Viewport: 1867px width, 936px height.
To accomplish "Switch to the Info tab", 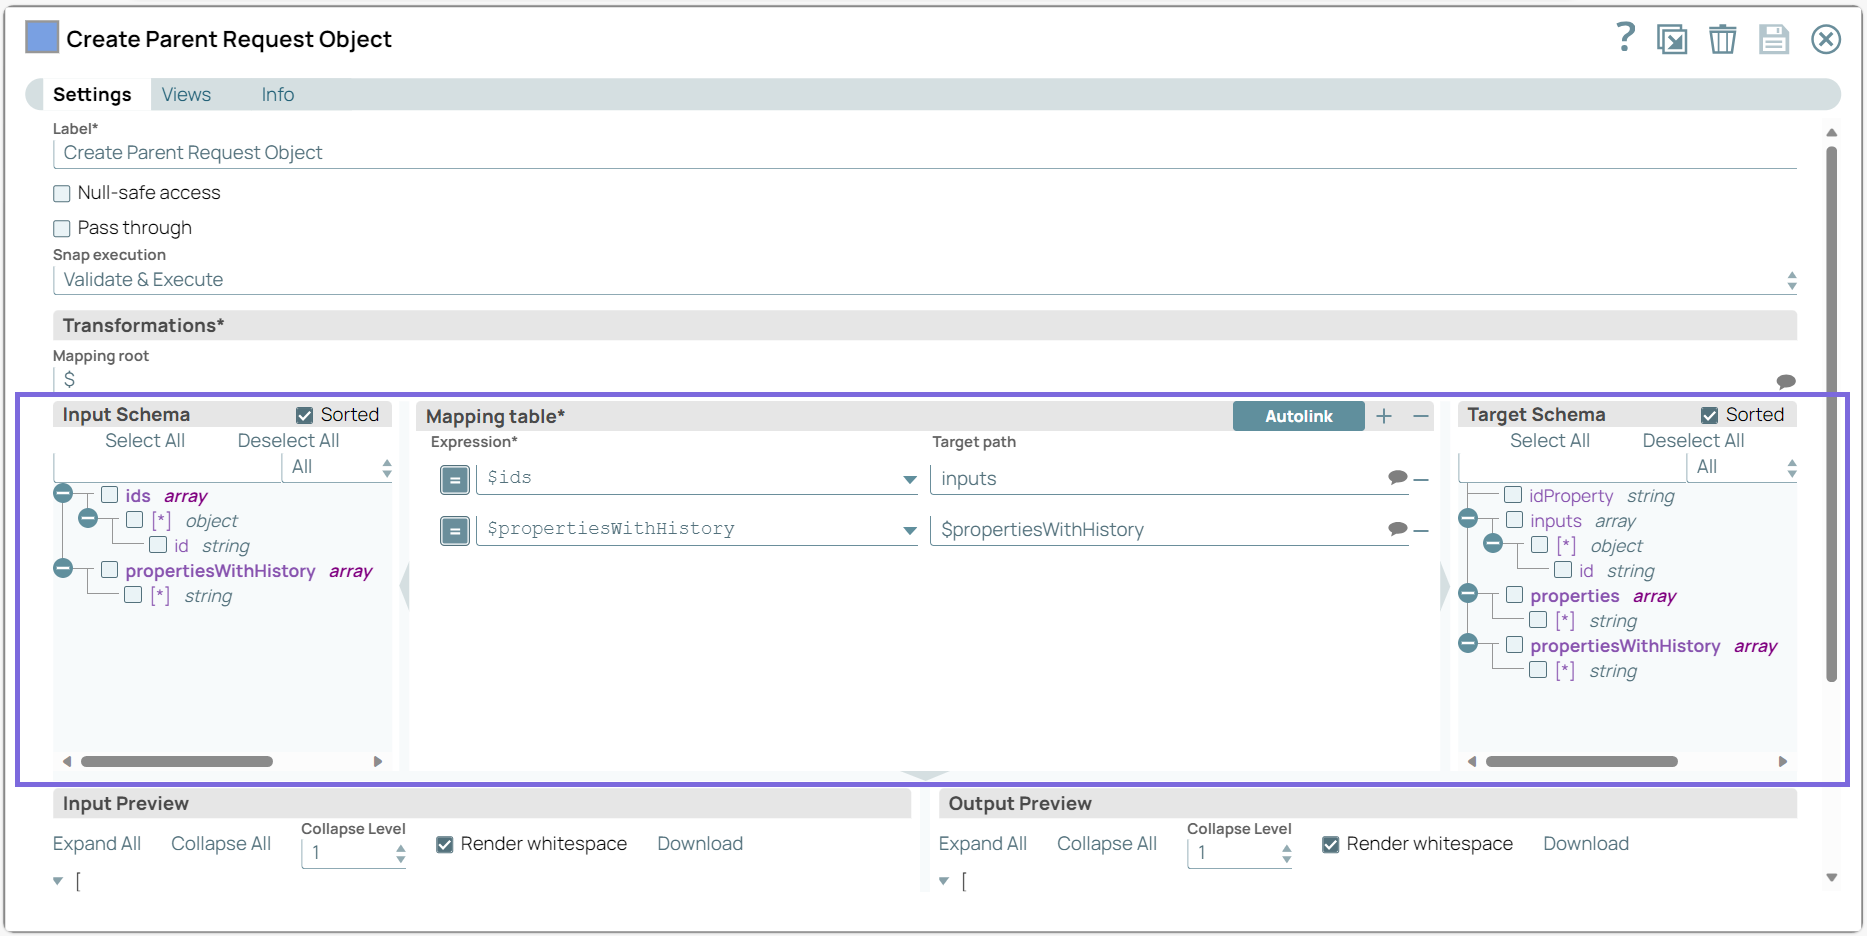I will 278,94.
